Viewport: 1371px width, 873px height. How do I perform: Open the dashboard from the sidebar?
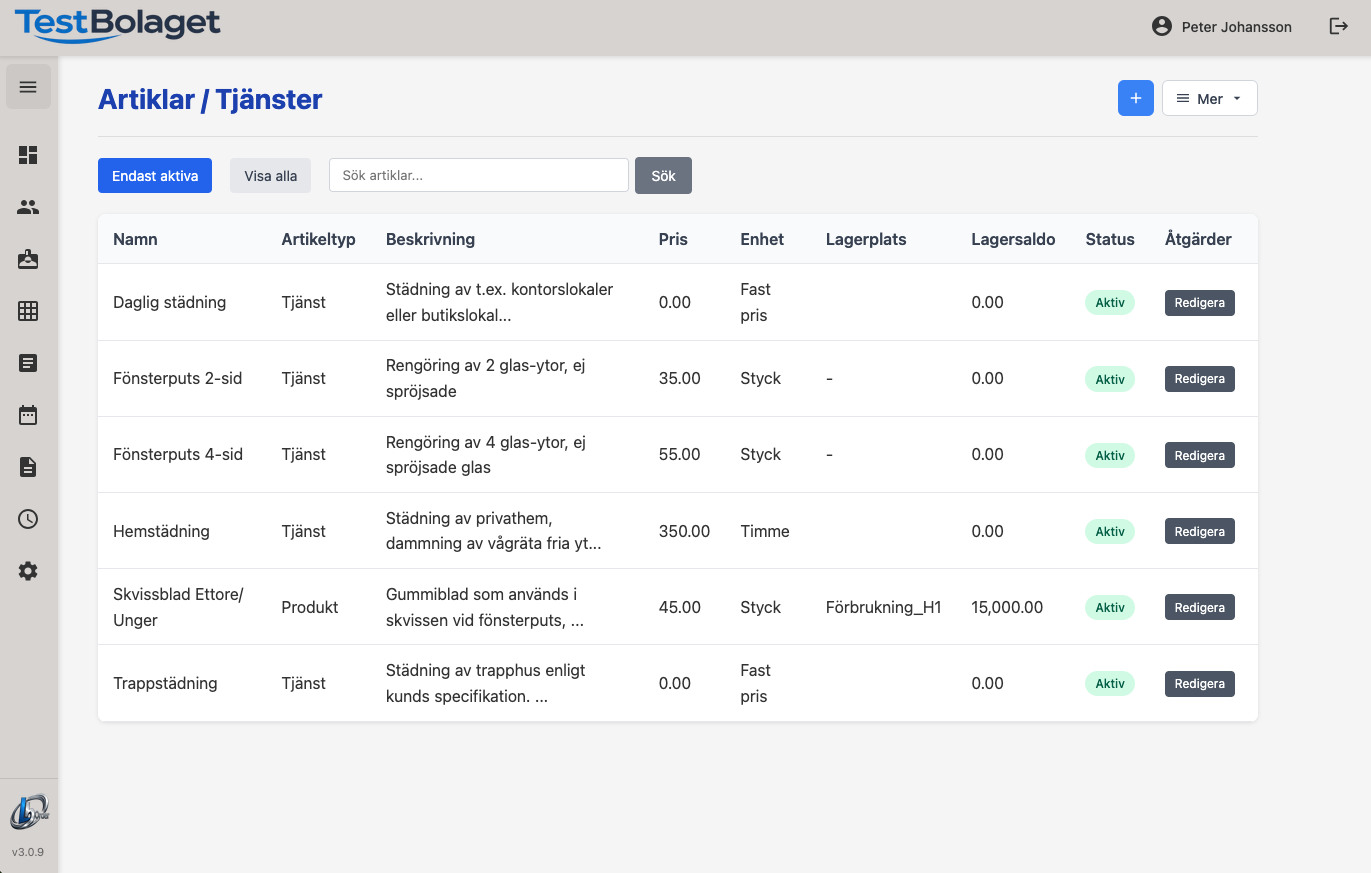28,155
